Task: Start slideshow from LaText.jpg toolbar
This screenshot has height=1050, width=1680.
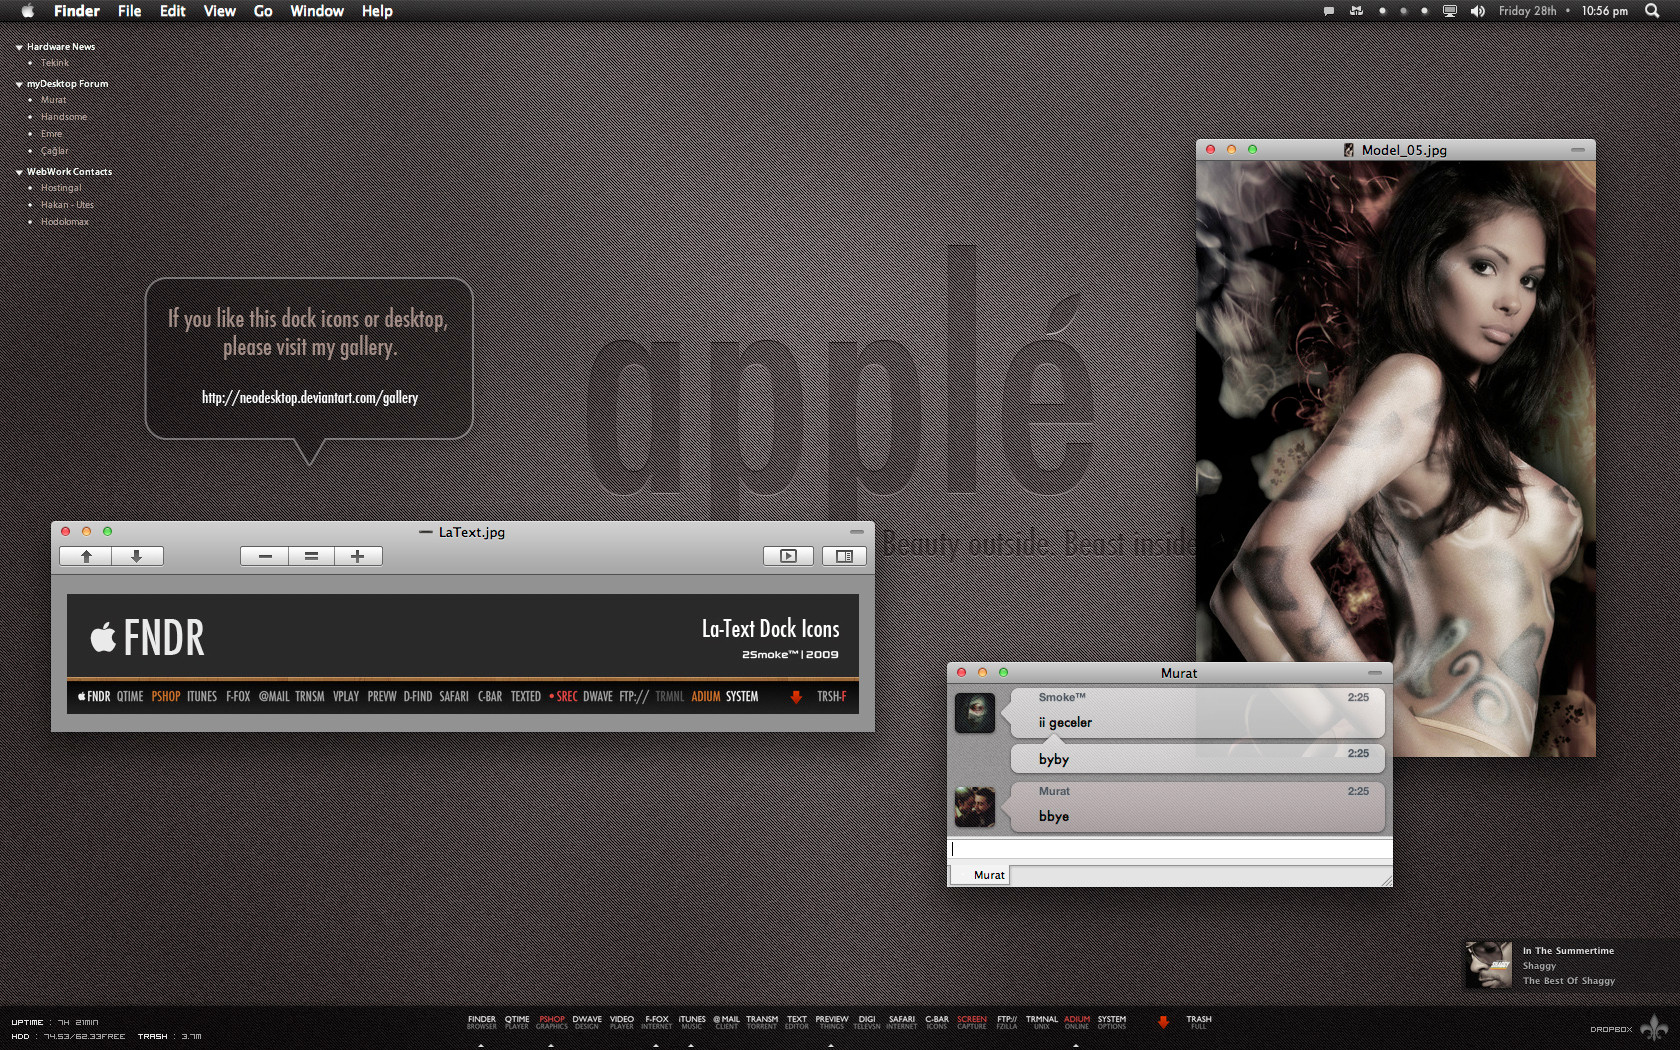Action: [788, 556]
